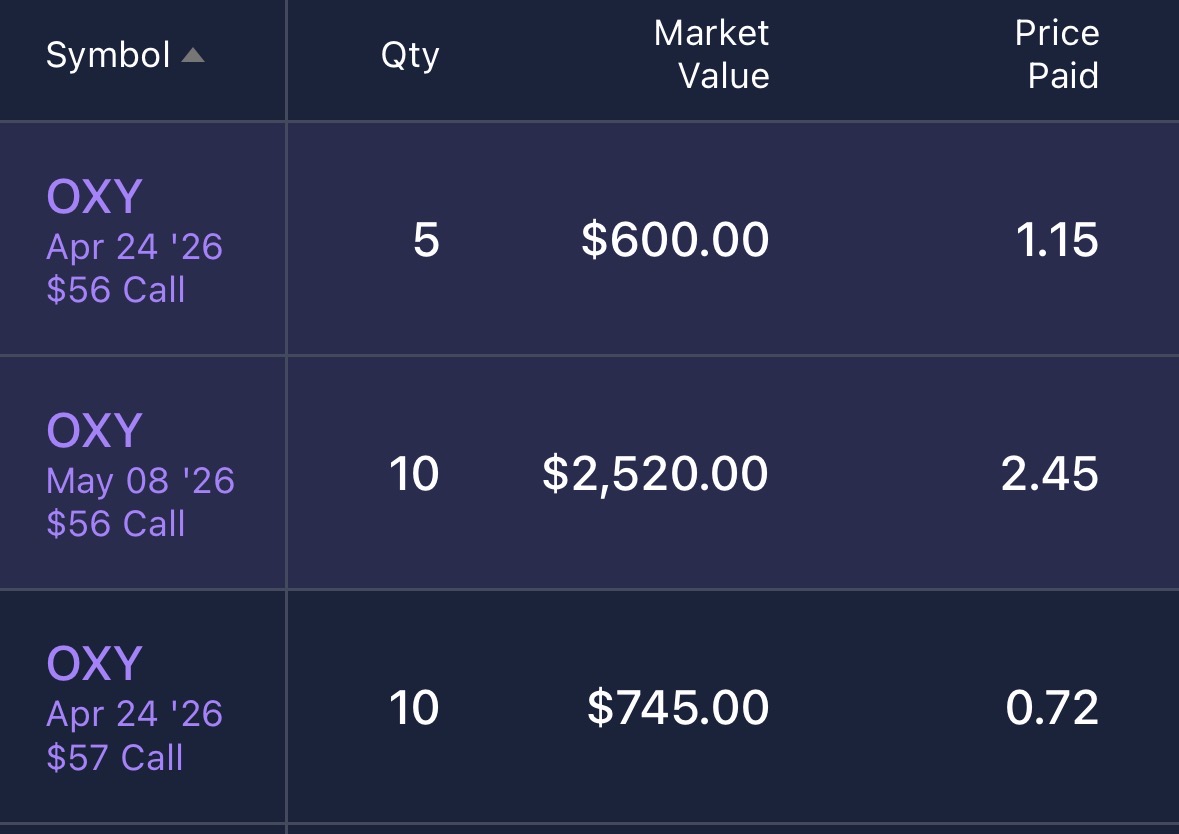Select the 0.72 price paid cell
Viewport: 1179px width, 834px height.
[x=1052, y=708]
